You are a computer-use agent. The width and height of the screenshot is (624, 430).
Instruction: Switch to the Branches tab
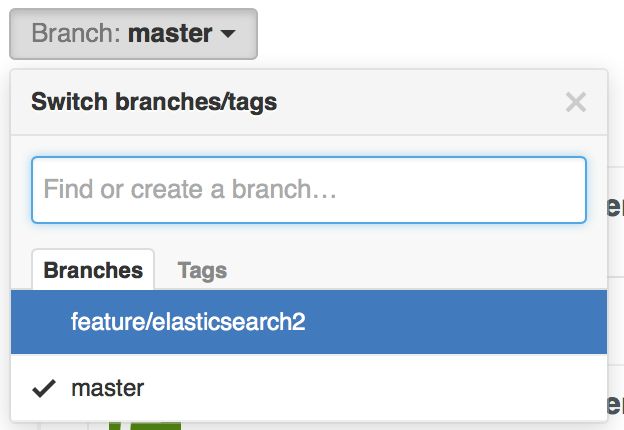(x=93, y=270)
